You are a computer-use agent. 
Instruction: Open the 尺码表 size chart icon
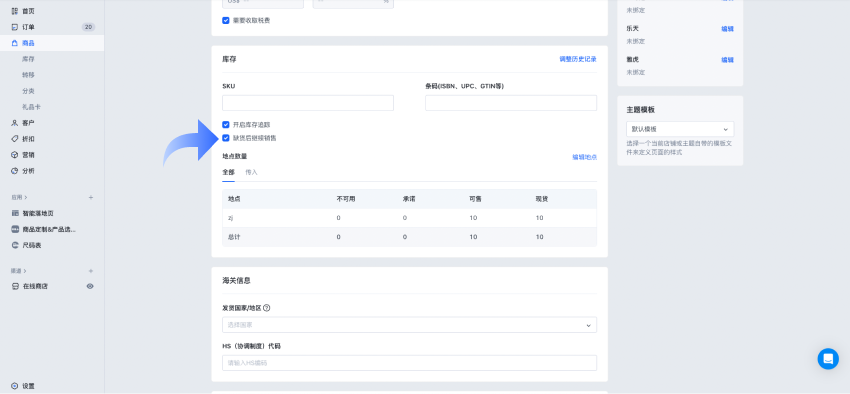point(15,246)
